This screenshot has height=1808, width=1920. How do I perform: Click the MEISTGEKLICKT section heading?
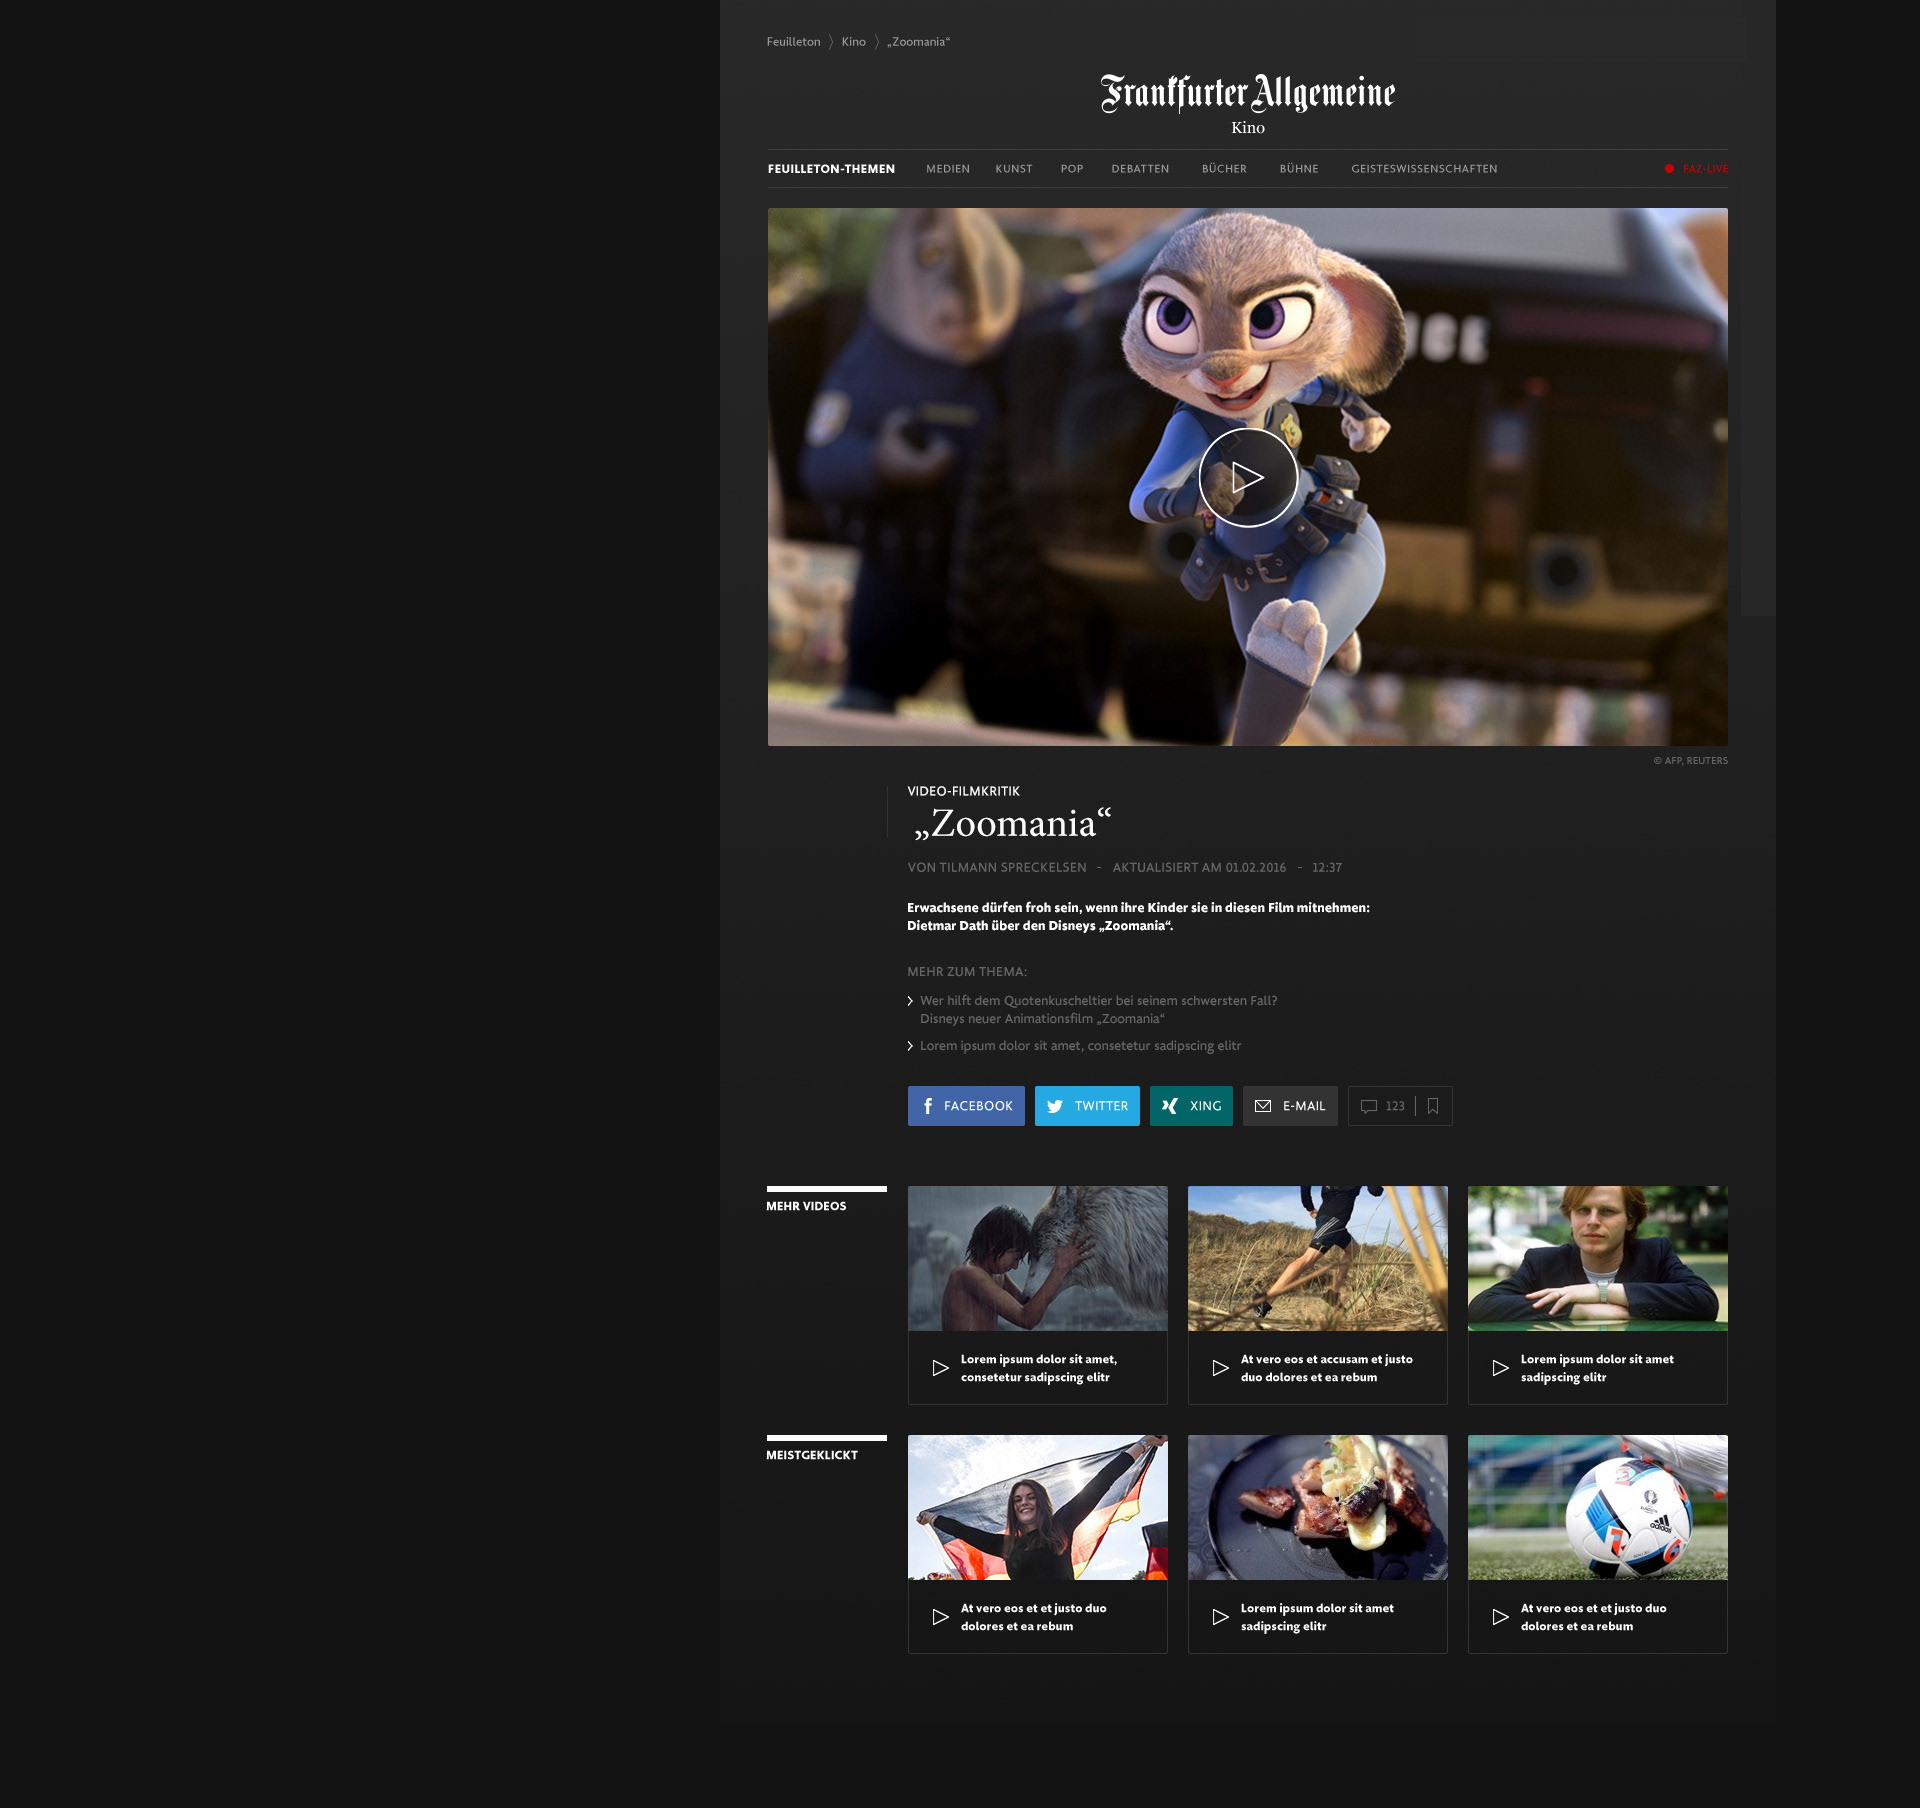click(x=812, y=1455)
